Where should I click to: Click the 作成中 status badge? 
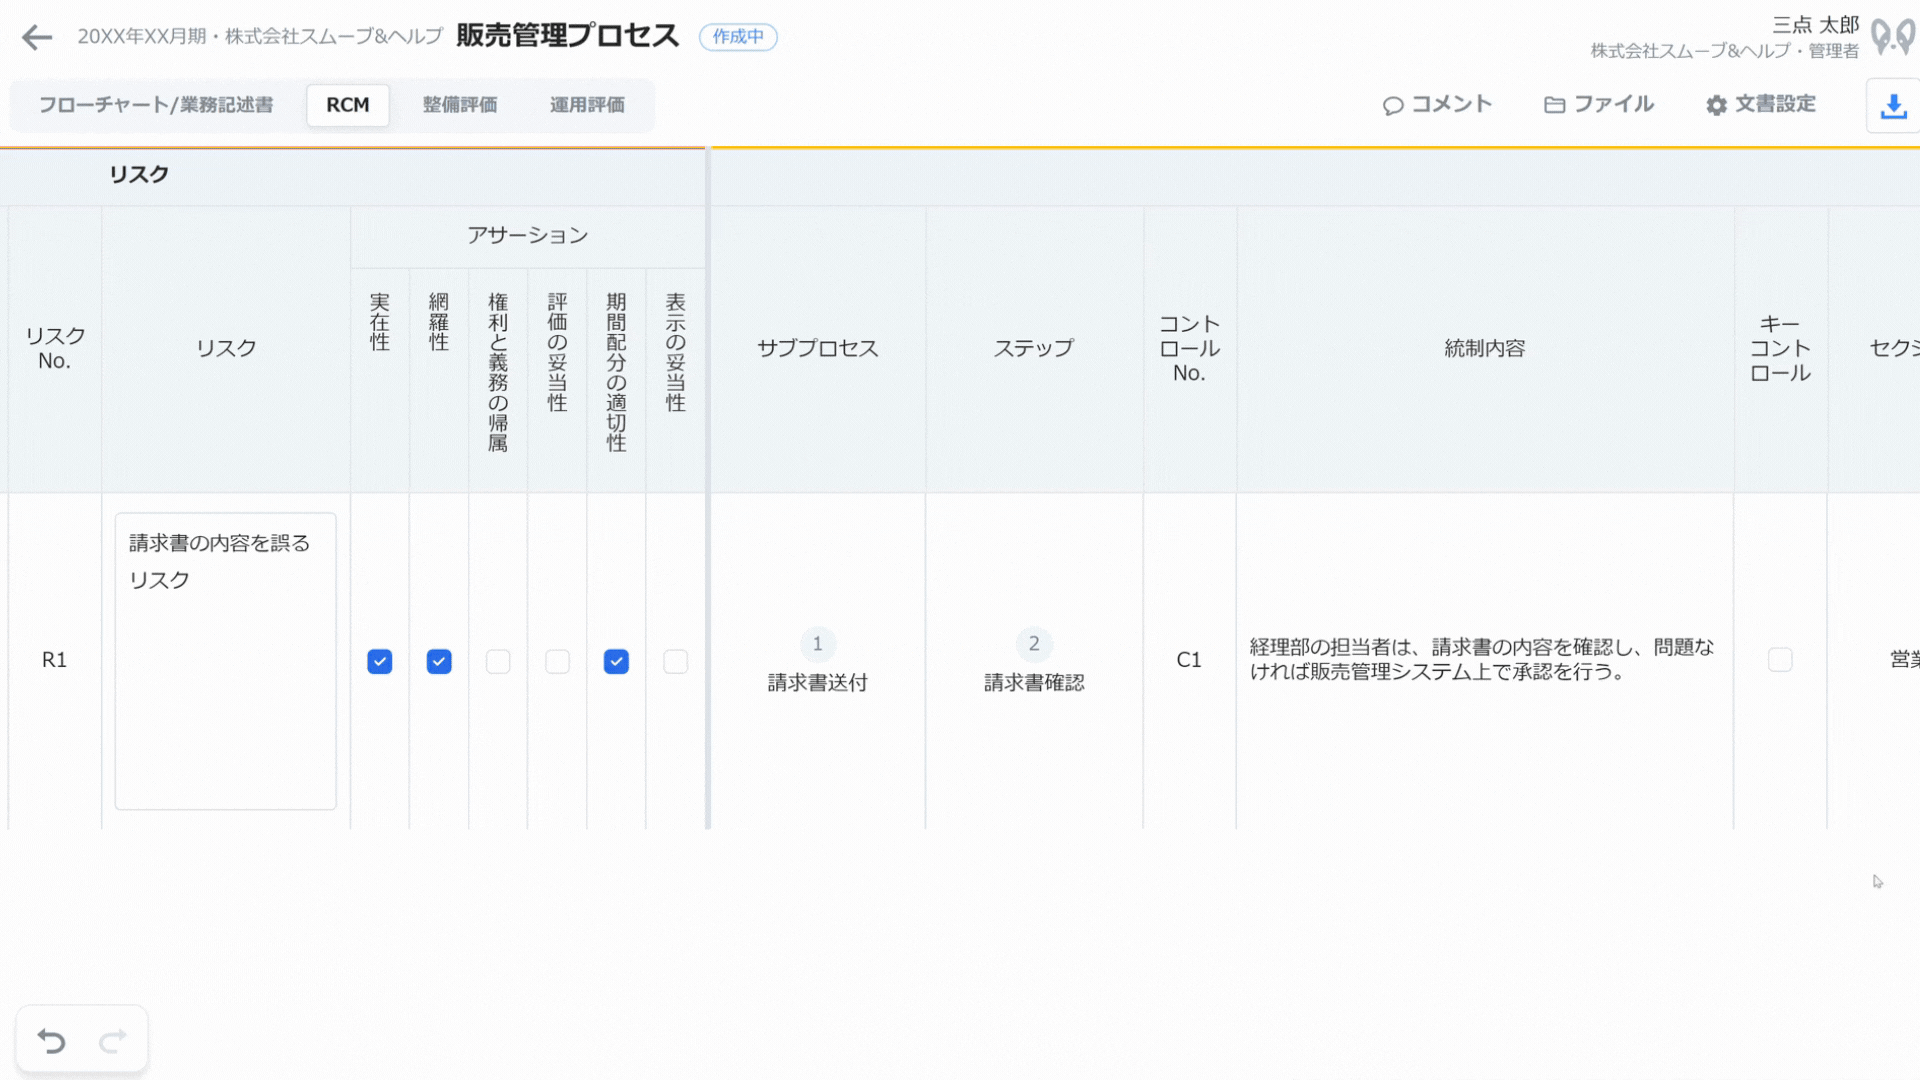[x=738, y=37]
